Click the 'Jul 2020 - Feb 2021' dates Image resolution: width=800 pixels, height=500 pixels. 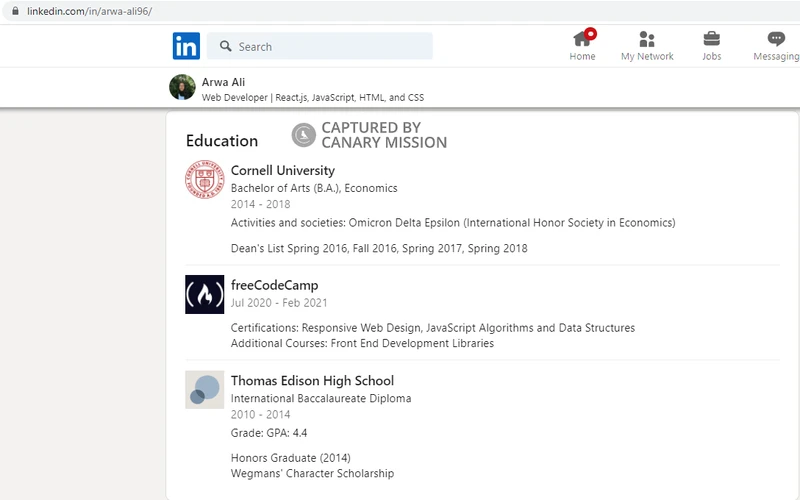279,303
